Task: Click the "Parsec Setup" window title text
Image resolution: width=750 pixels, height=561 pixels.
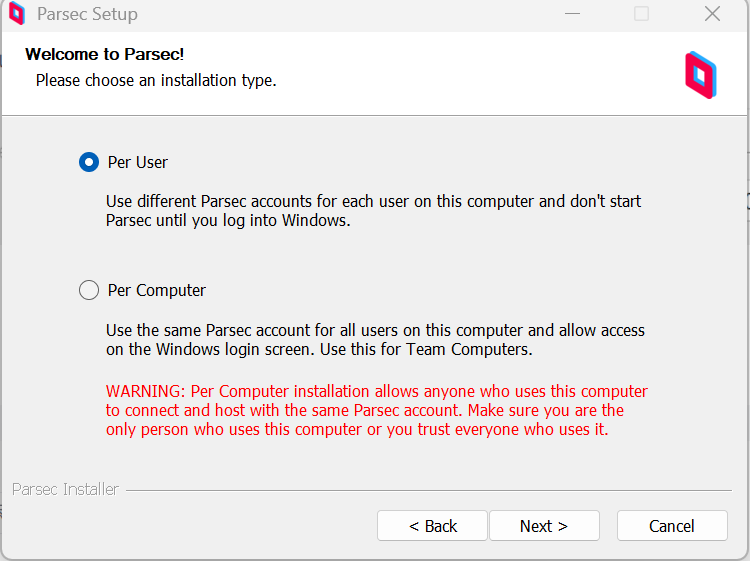Action: coord(87,14)
